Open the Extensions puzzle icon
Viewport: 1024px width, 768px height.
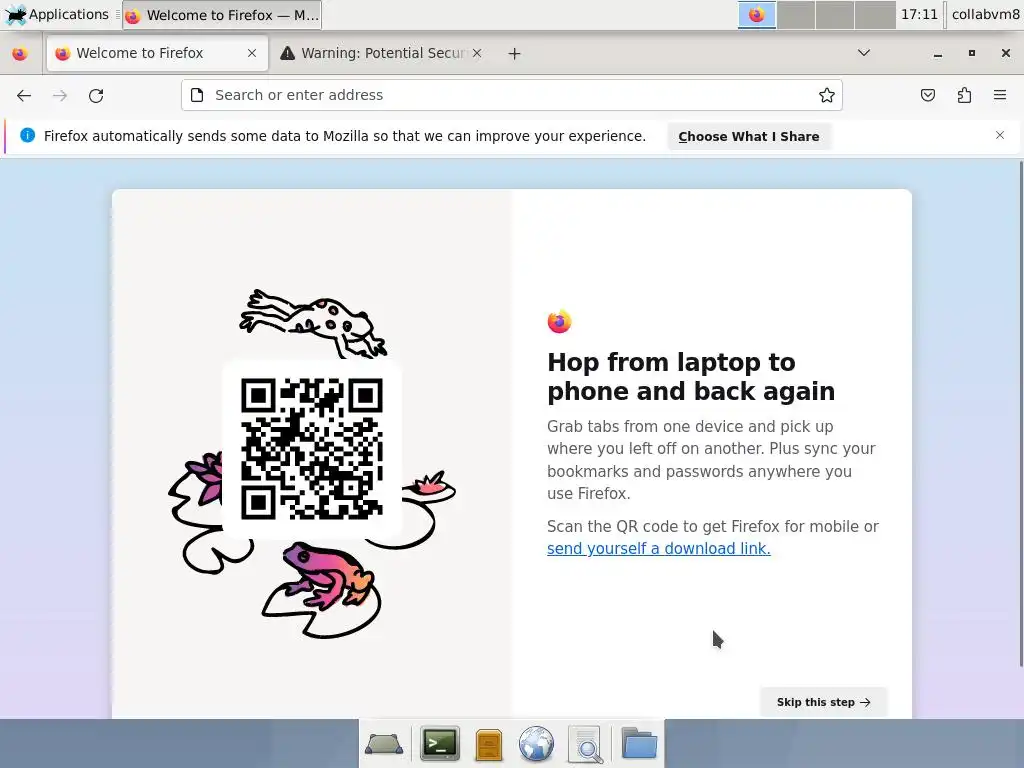[x=964, y=95]
